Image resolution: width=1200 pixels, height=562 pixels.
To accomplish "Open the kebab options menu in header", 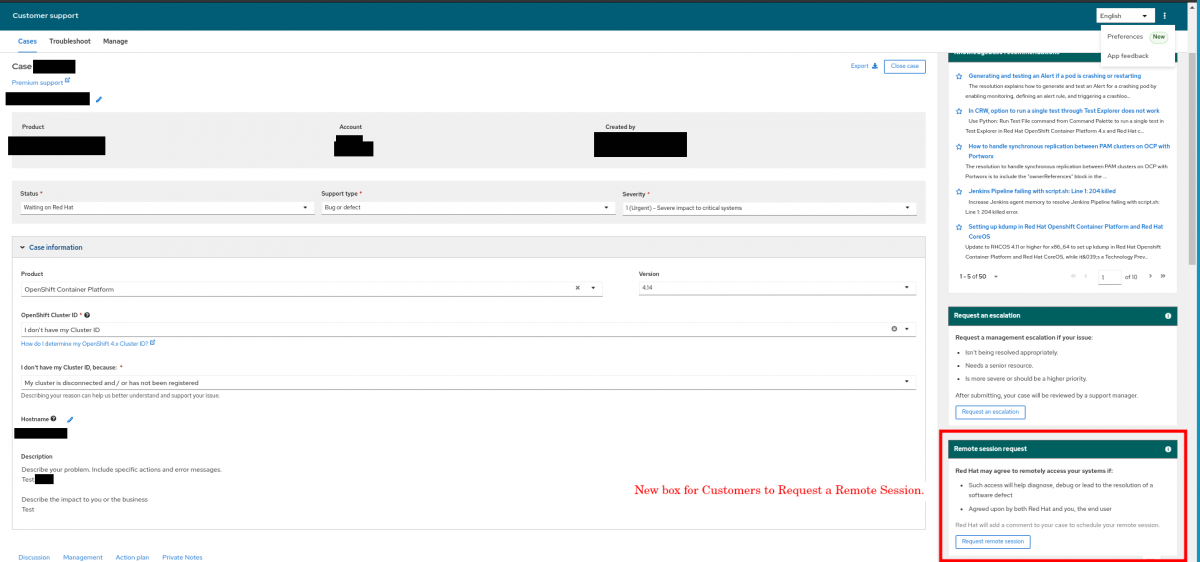I will (1165, 16).
